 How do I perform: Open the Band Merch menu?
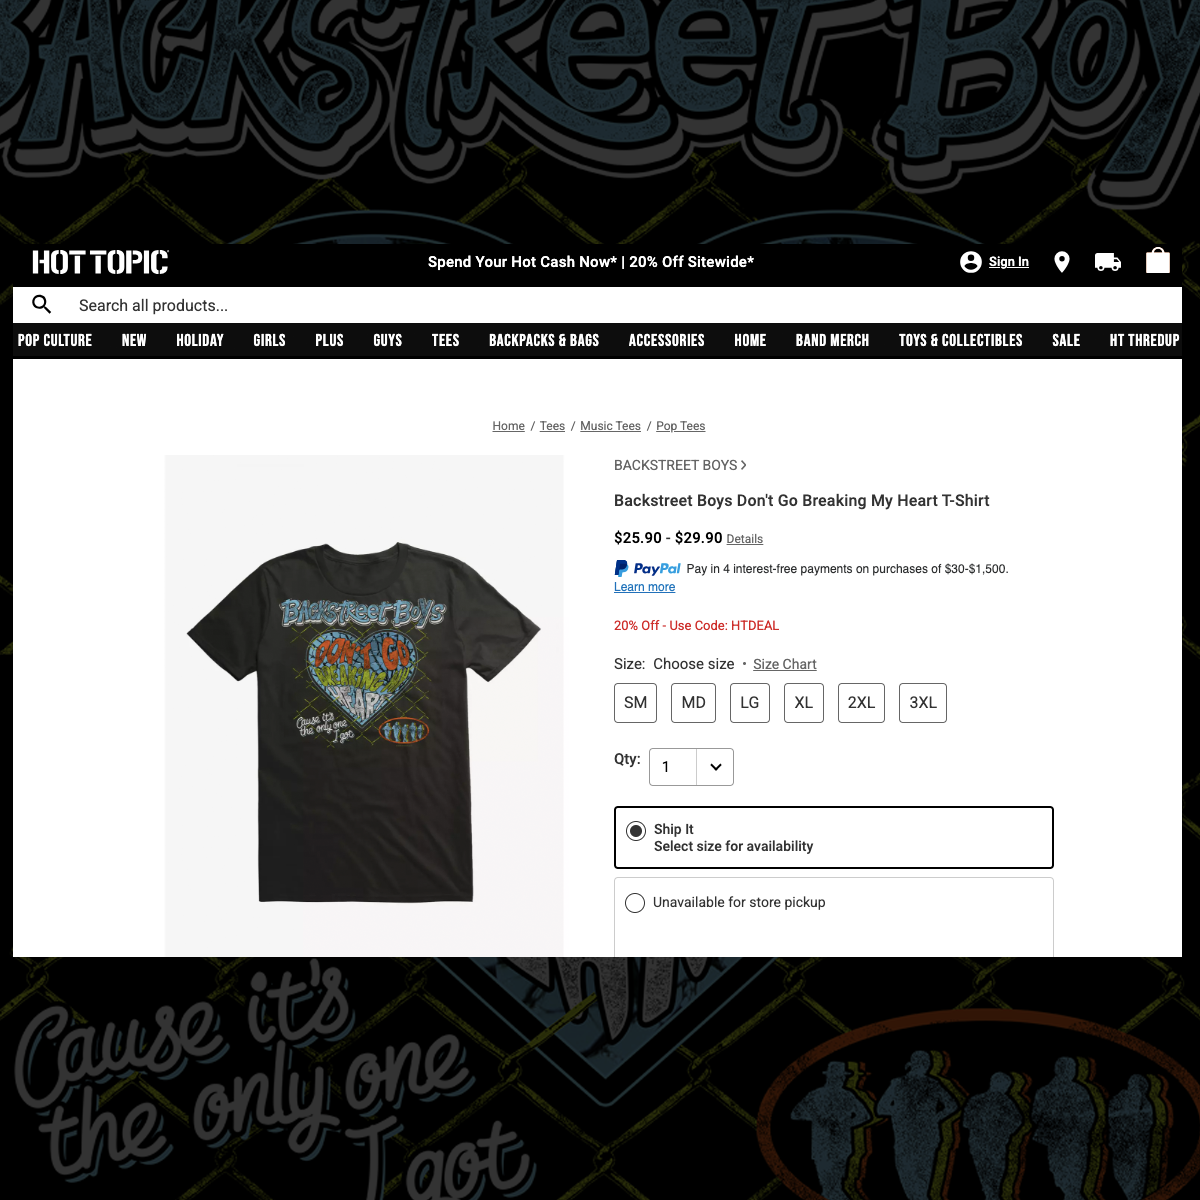(832, 340)
